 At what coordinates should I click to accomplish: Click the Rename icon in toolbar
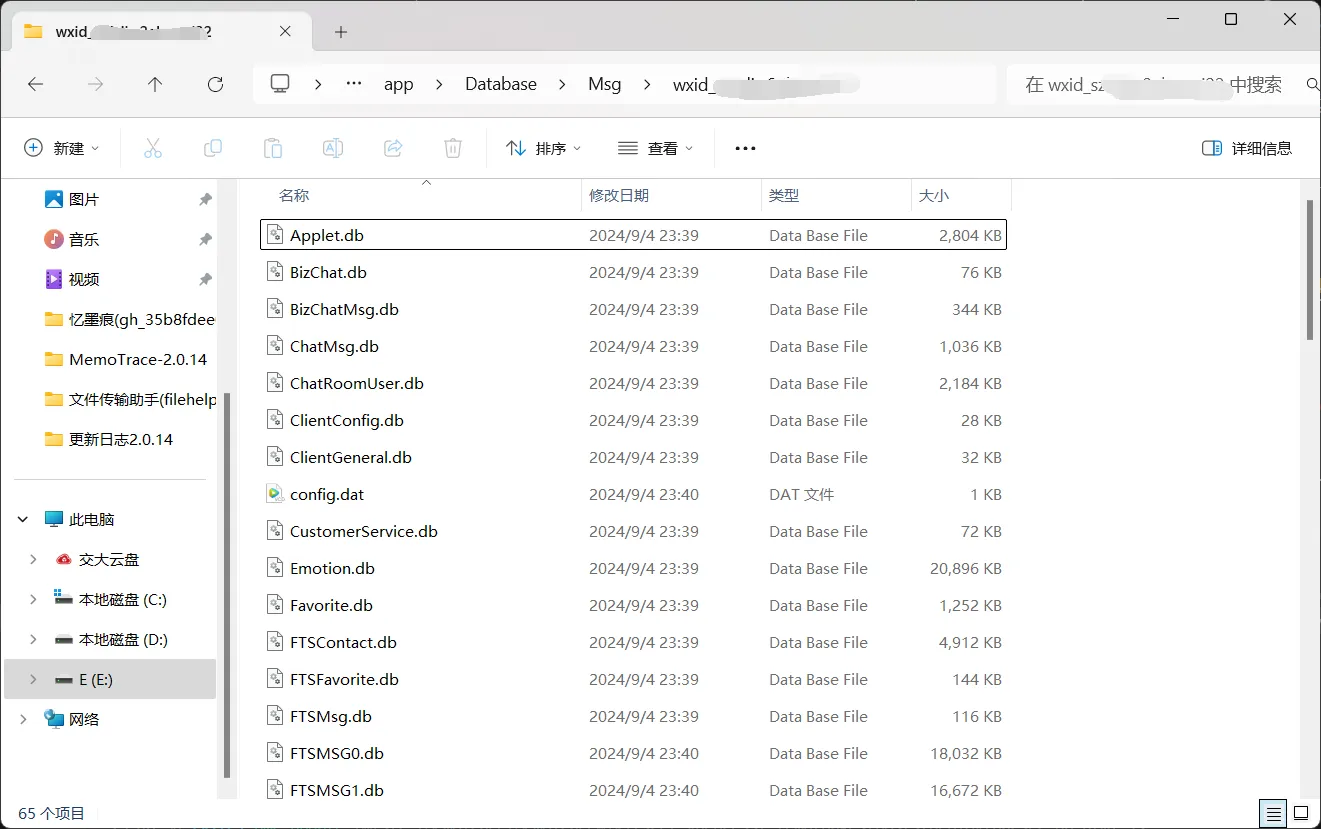[x=333, y=148]
